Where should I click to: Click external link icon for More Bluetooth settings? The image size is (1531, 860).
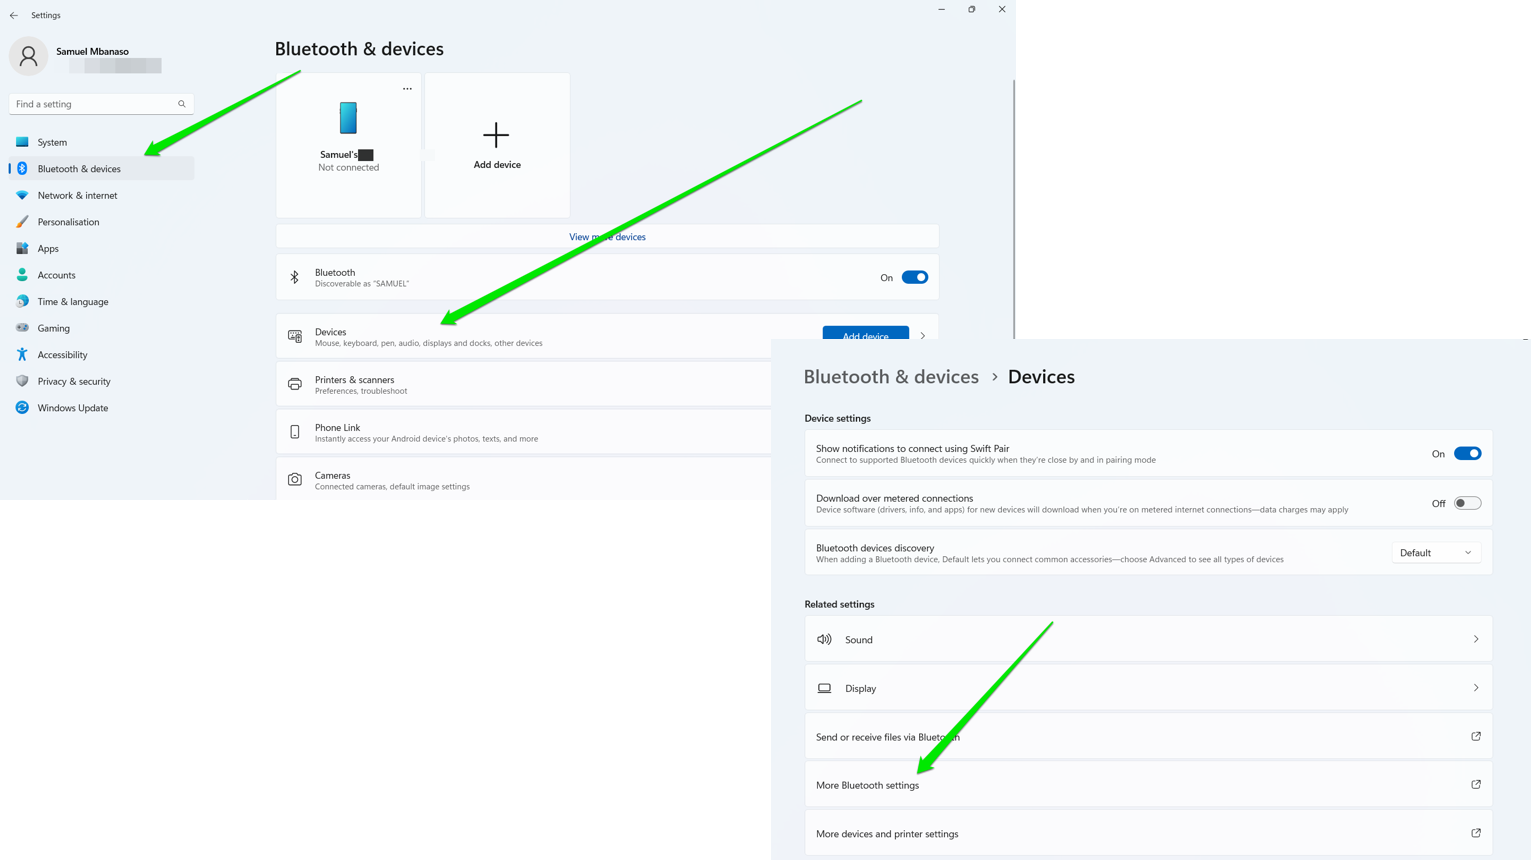pos(1476,785)
